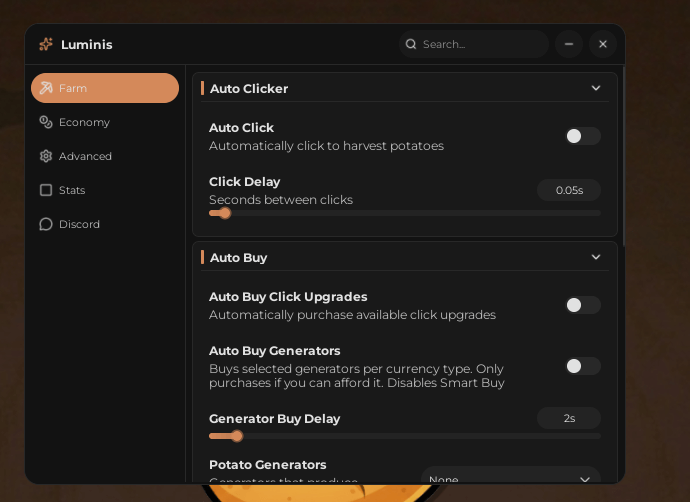This screenshot has height=502, width=690.
Task: Click the Generator Buy Delay label
Action: click(274, 418)
